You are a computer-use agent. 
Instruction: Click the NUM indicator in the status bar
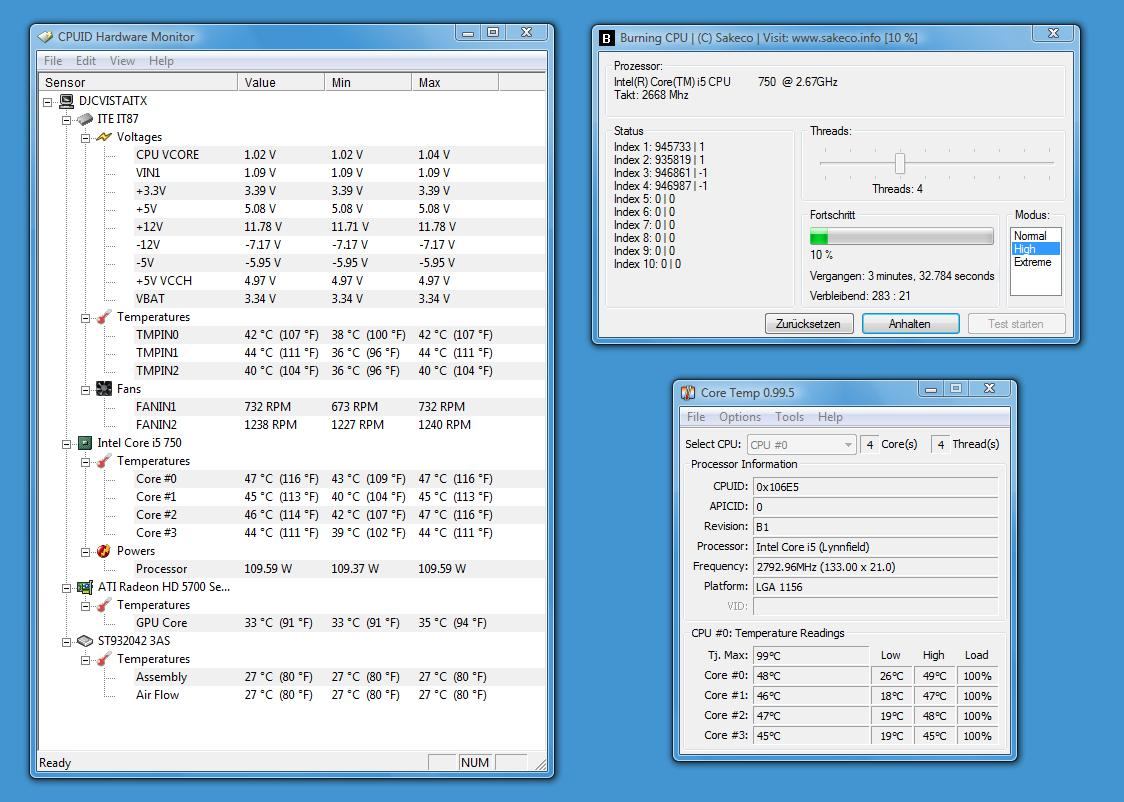475,763
